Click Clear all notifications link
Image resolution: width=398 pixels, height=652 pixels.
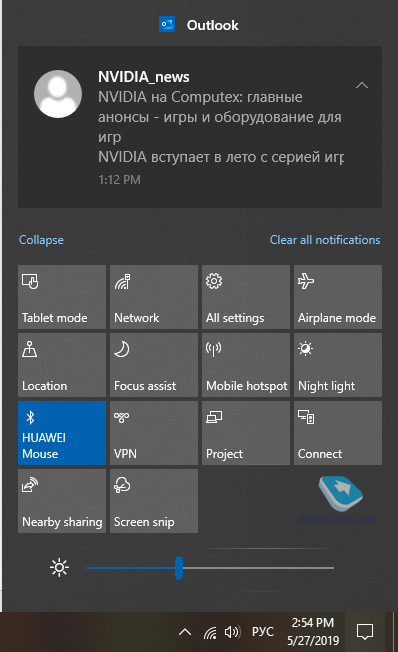point(325,240)
